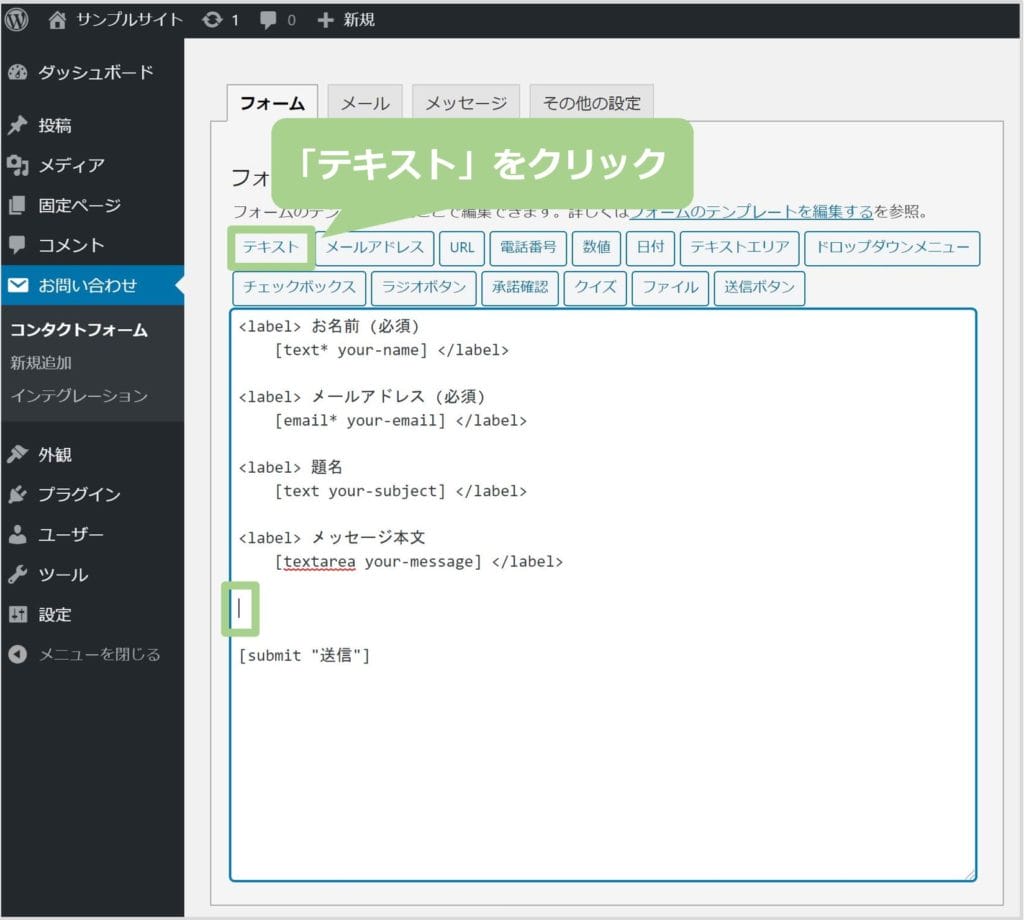Click the 数値 tag button
Image resolution: width=1024 pixels, height=920 pixels.
coord(596,248)
